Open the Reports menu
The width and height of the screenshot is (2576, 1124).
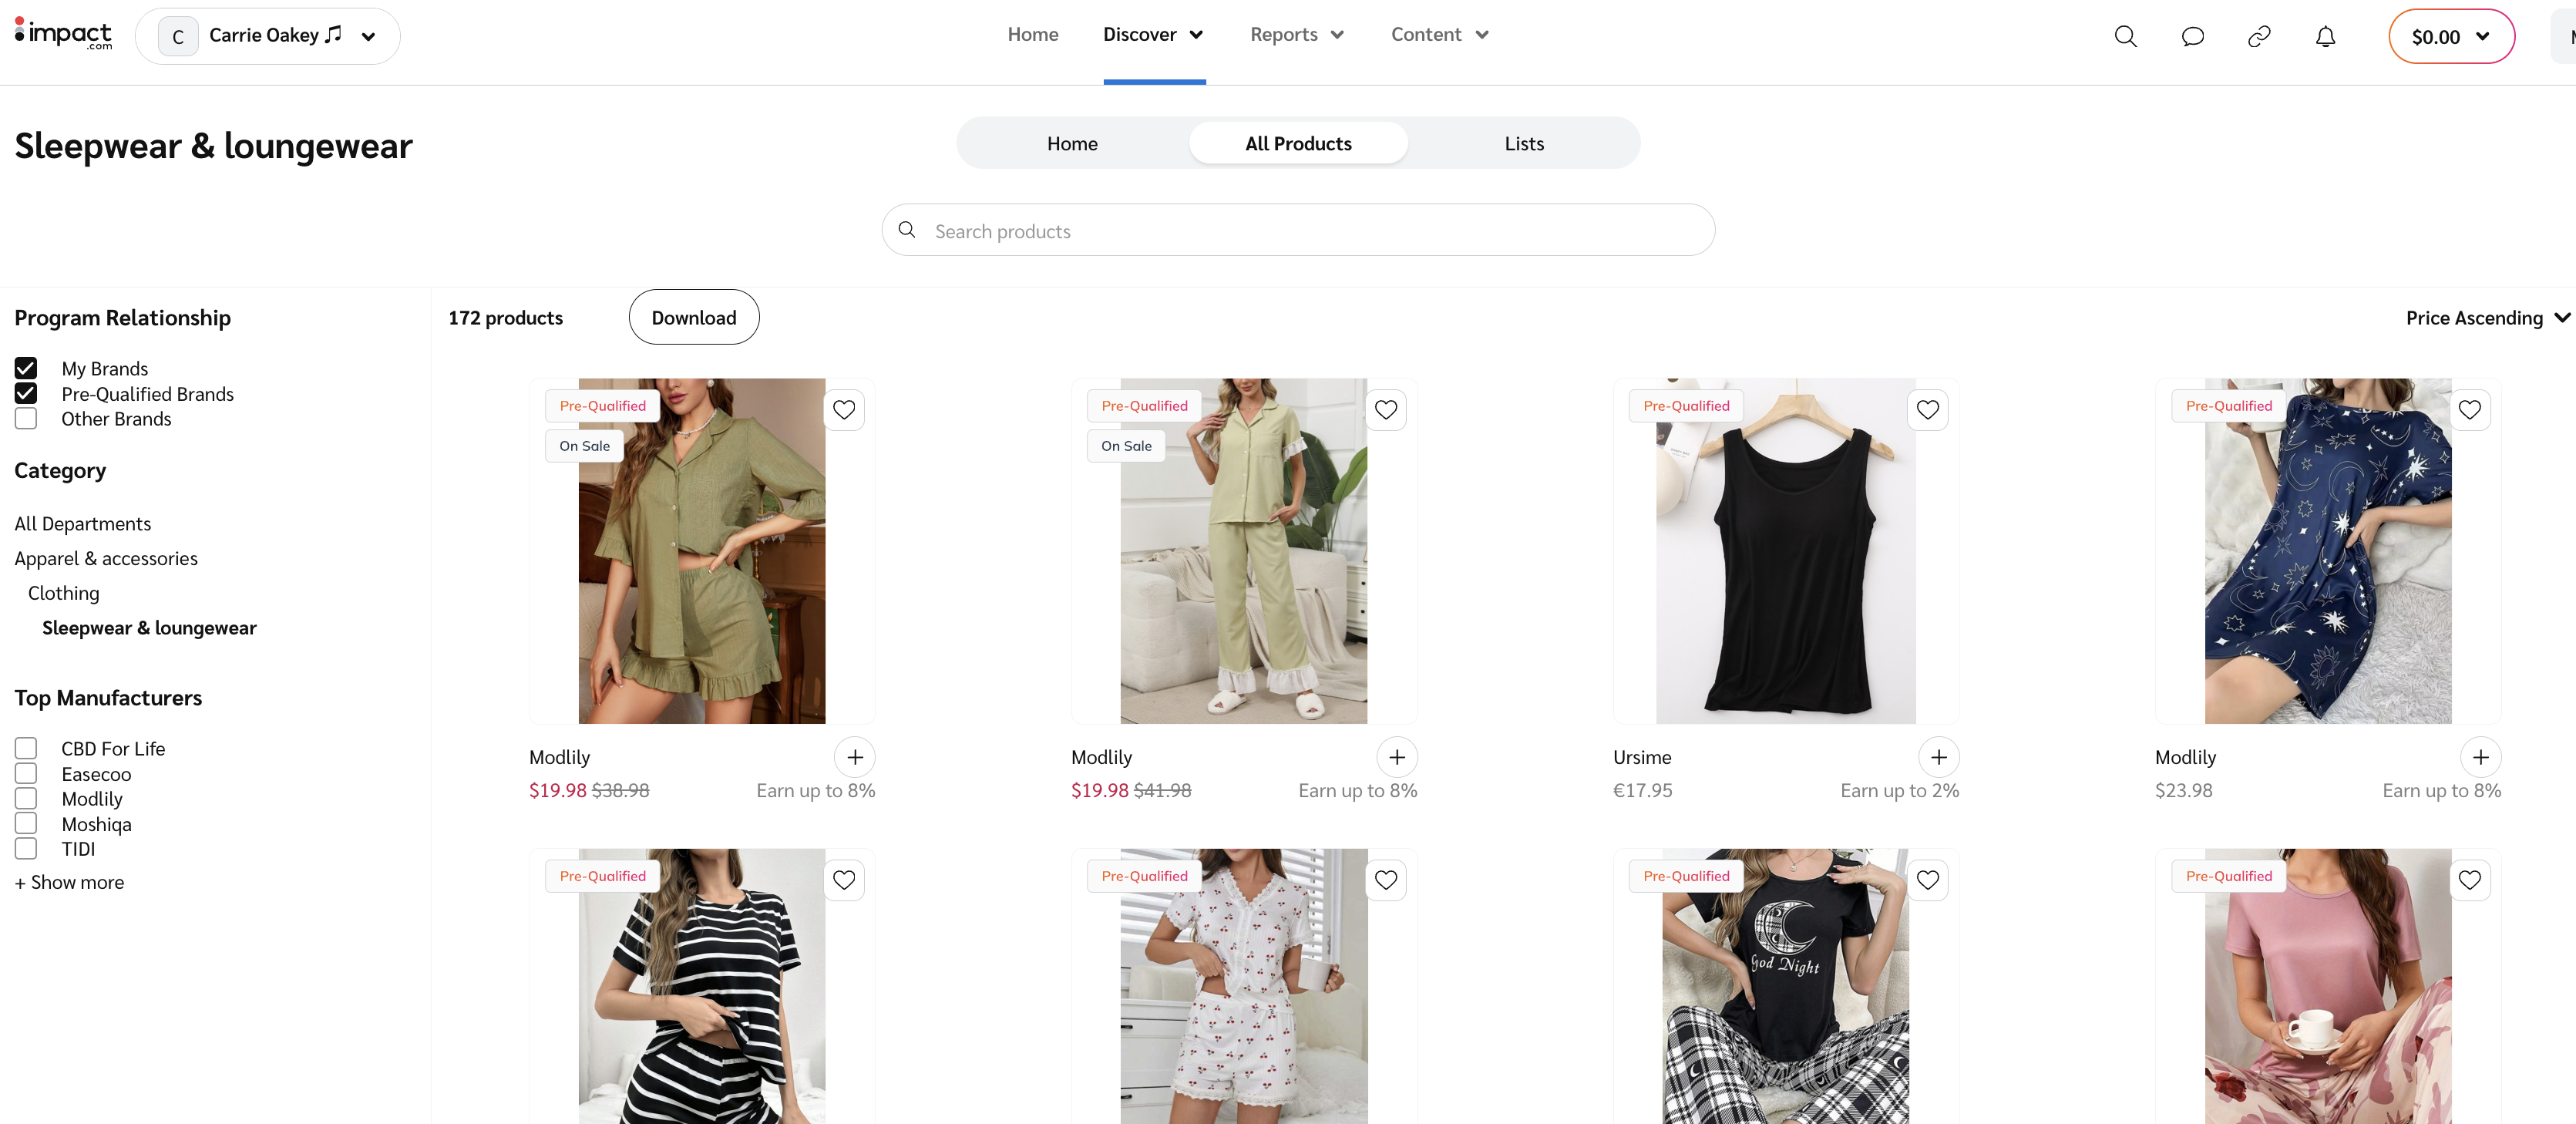(1296, 34)
